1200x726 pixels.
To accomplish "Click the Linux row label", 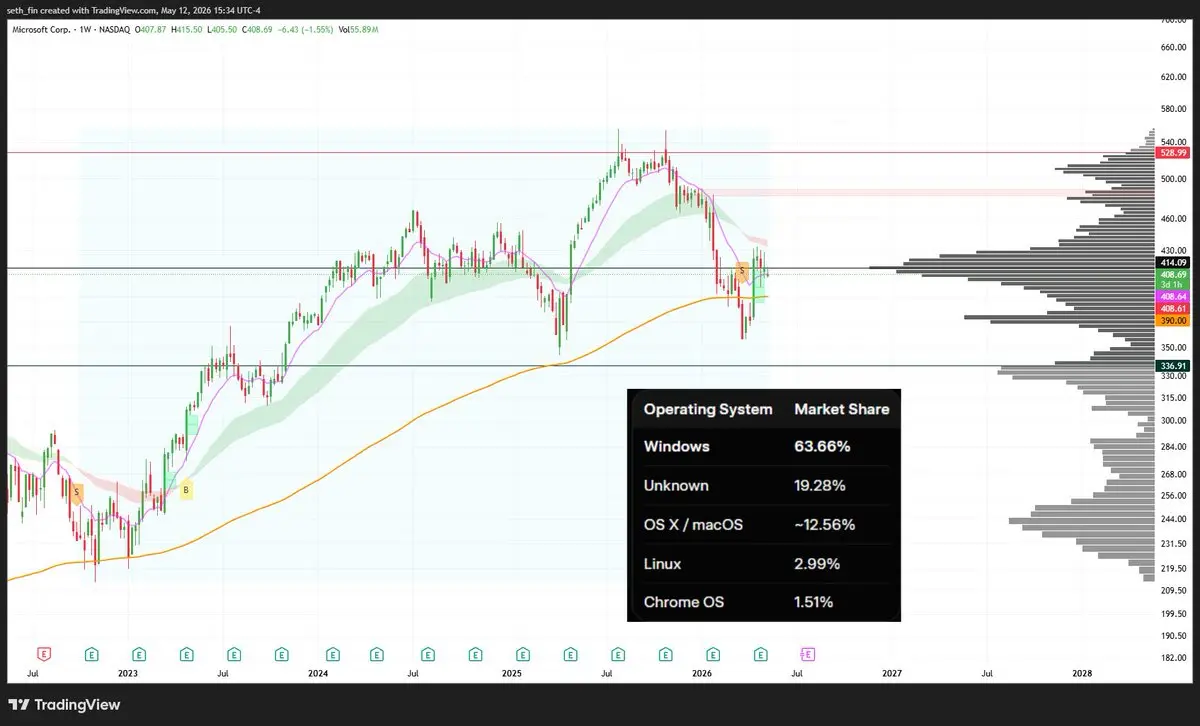I will pos(662,564).
